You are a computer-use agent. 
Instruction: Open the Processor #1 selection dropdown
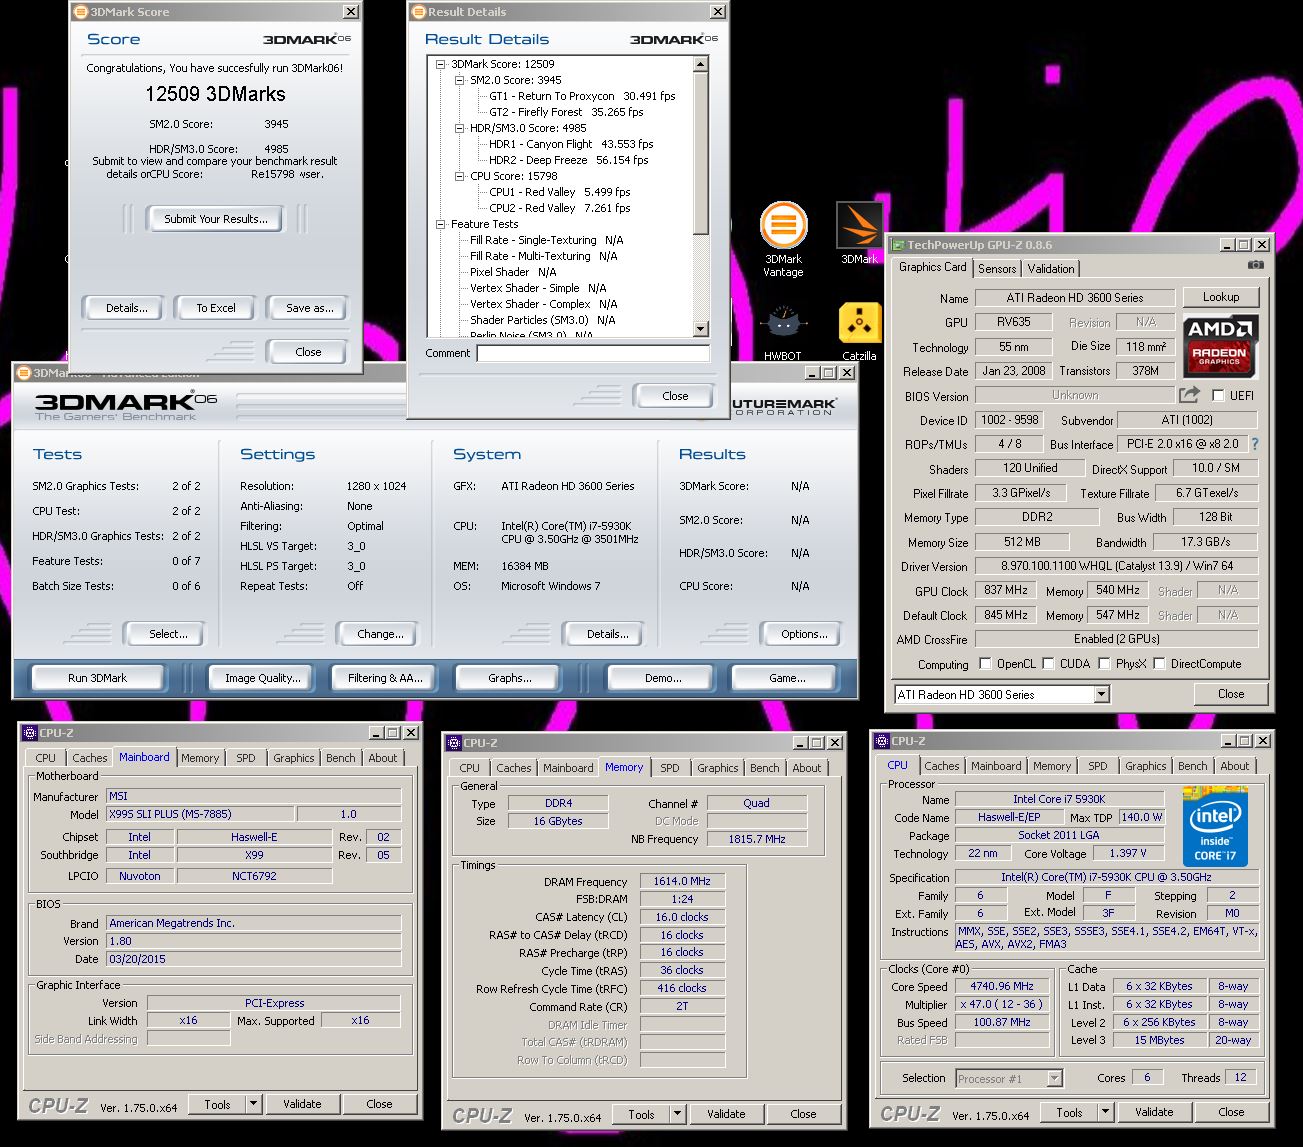(x=1054, y=1078)
